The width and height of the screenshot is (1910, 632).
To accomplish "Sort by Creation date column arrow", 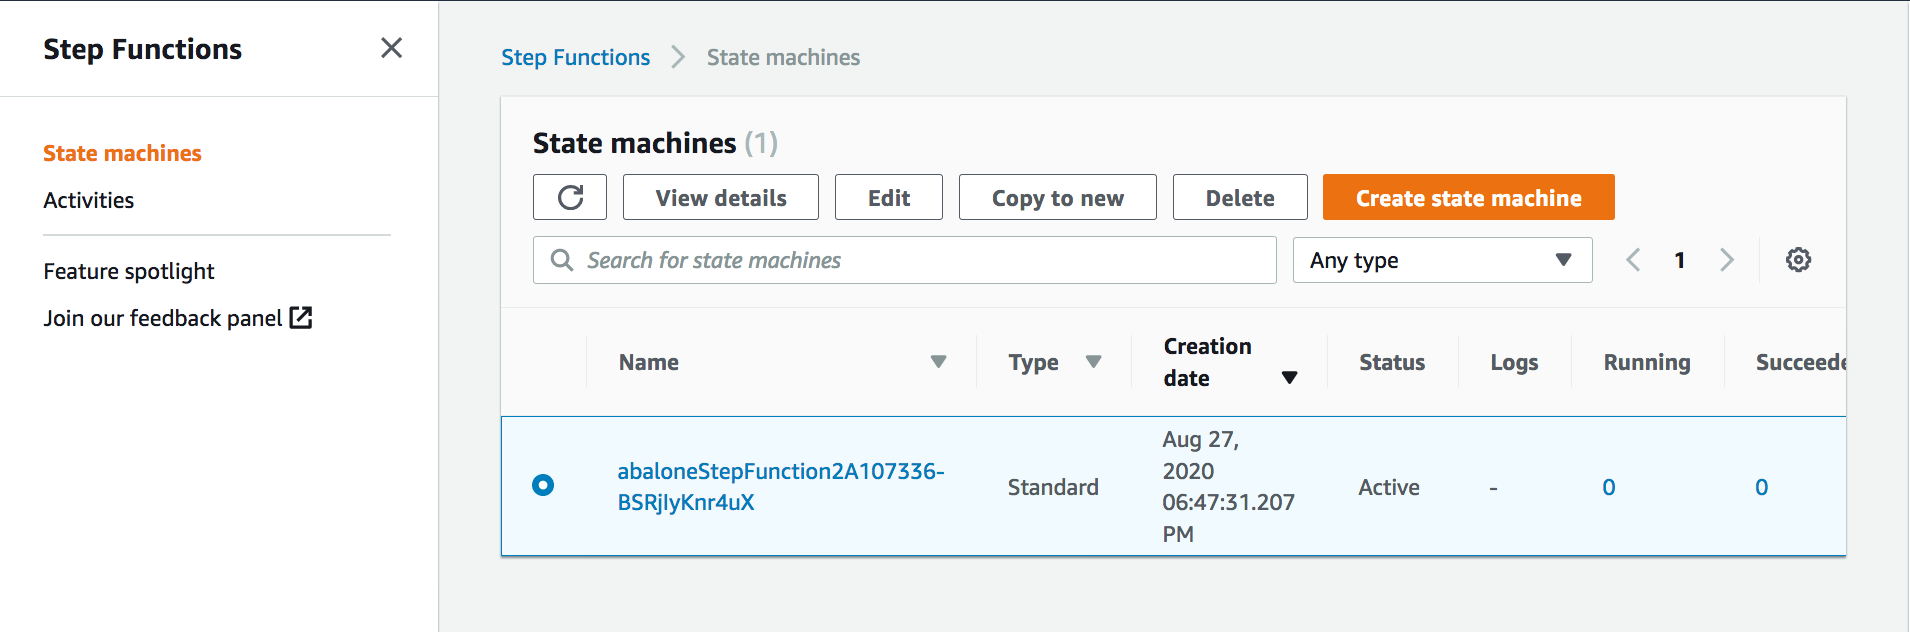I will [x=1289, y=378].
